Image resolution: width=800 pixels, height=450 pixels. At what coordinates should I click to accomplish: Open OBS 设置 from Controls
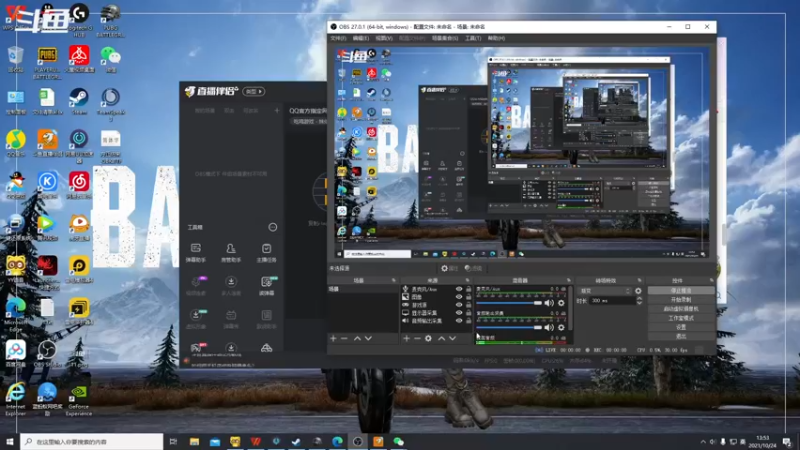pyautogui.click(x=681, y=327)
